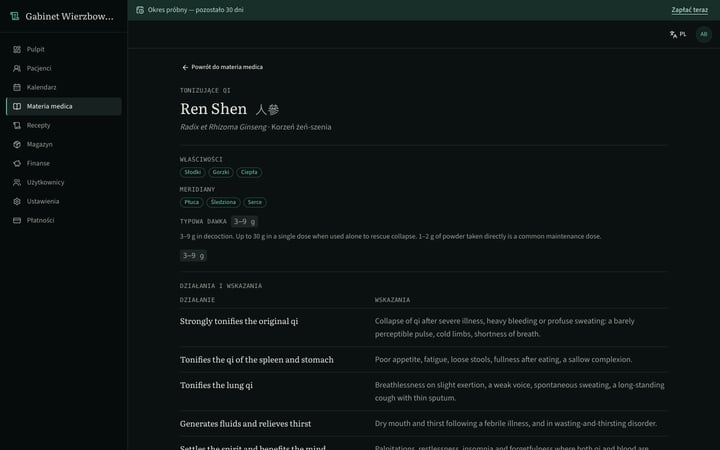This screenshot has height=450, width=720.
Task: Click the Strongly tonifies the original qi row
Action: (x=423, y=327)
